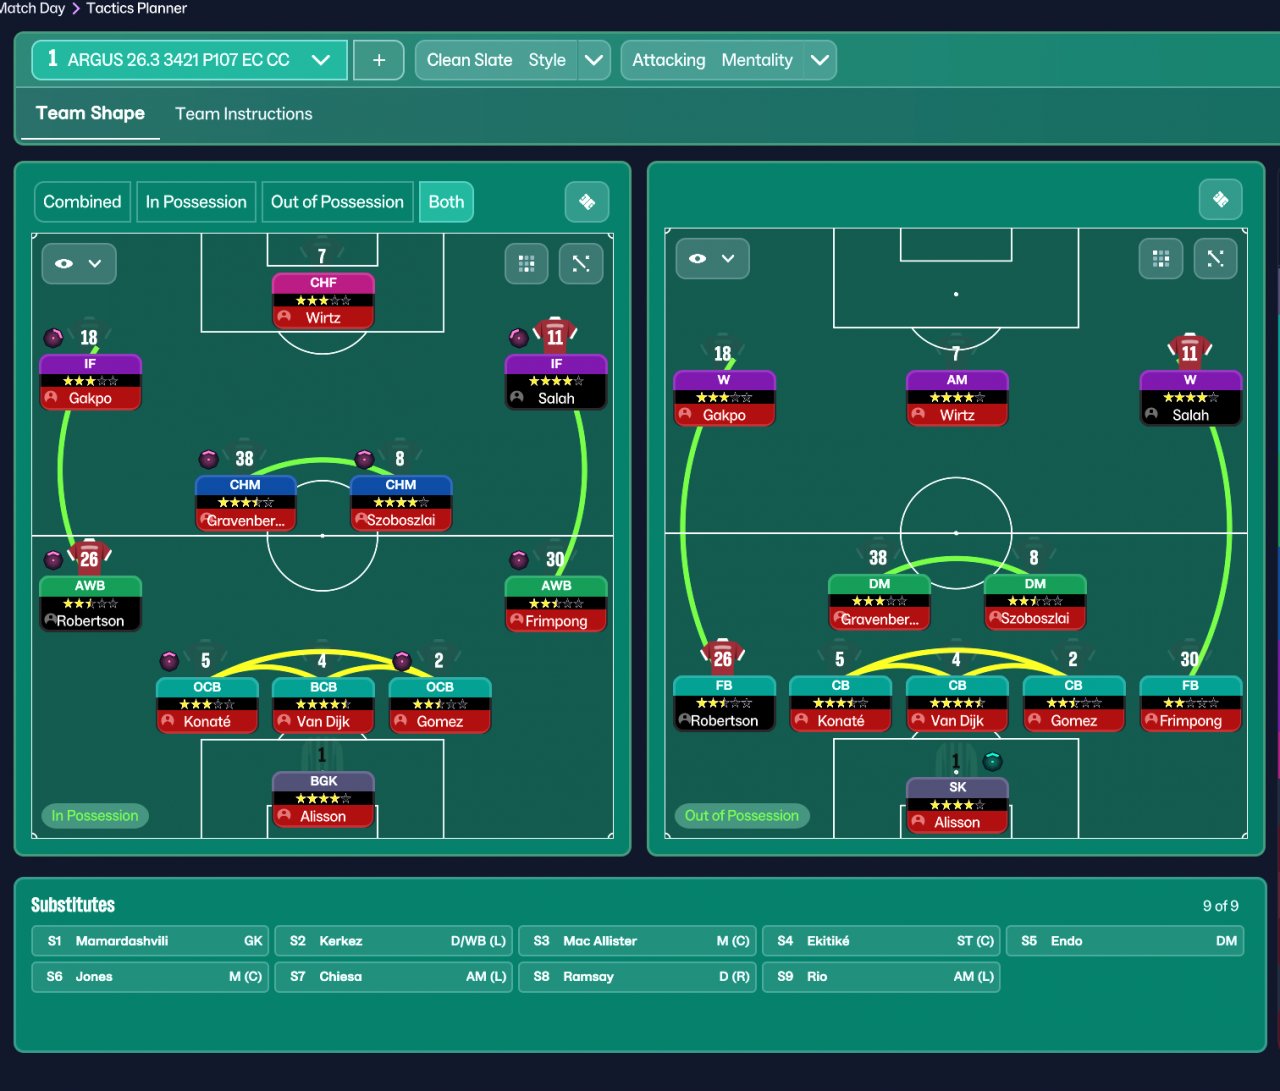This screenshot has height=1091, width=1280.
Task: Click number 30 shirt above Frimpong's FB card
Action: 1189,658
